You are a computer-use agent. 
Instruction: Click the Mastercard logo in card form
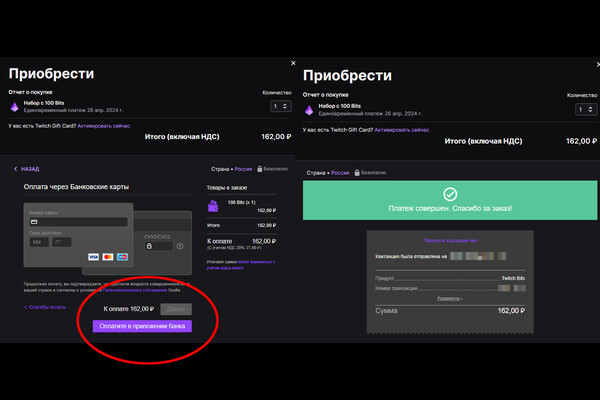pyautogui.click(x=108, y=257)
